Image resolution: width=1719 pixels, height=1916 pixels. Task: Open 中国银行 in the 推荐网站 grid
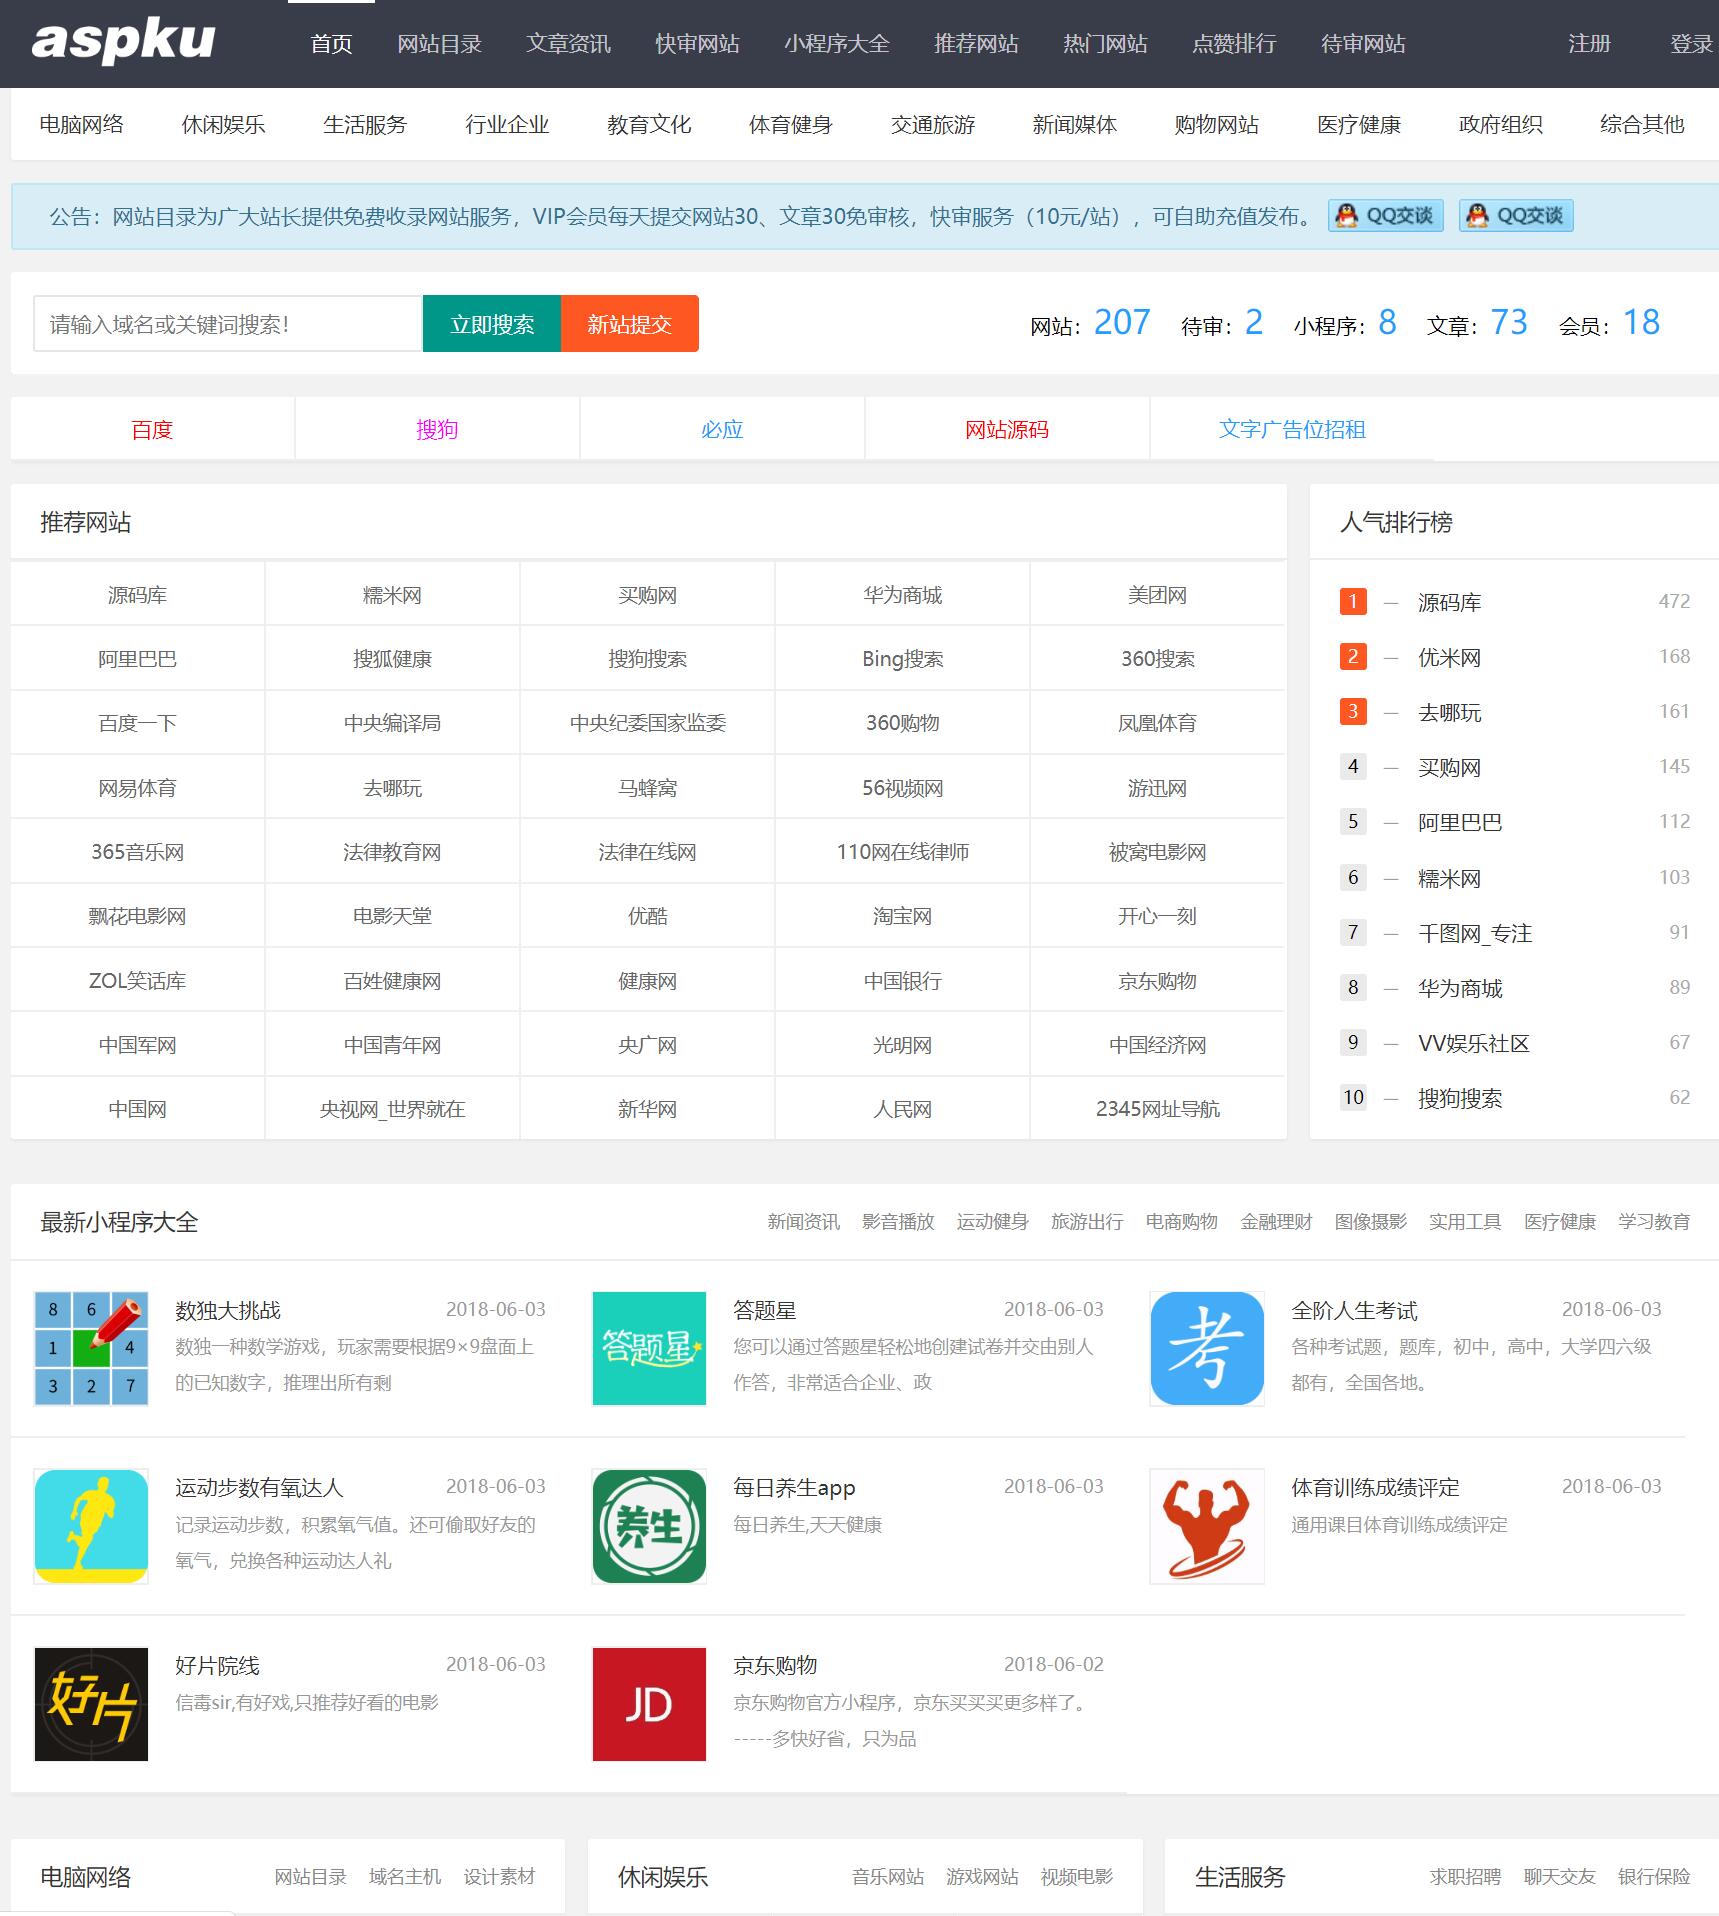[x=902, y=981]
